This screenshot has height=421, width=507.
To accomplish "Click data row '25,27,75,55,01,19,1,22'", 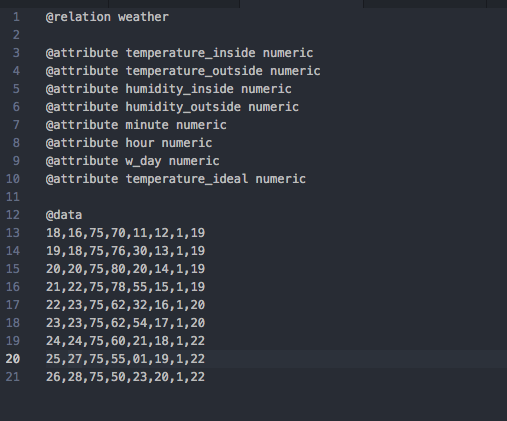I will click(x=125, y=359).
